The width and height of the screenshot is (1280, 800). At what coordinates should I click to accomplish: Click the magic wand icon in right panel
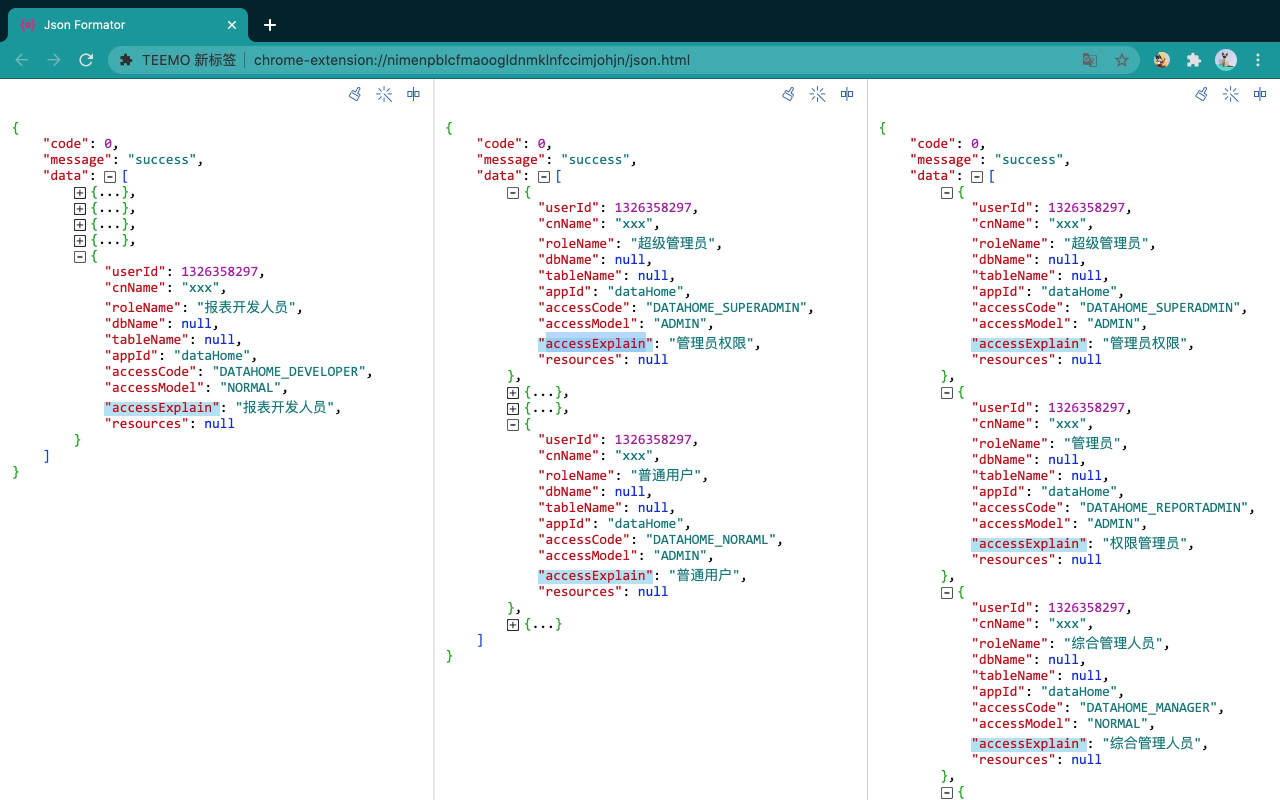[1231, 94]
